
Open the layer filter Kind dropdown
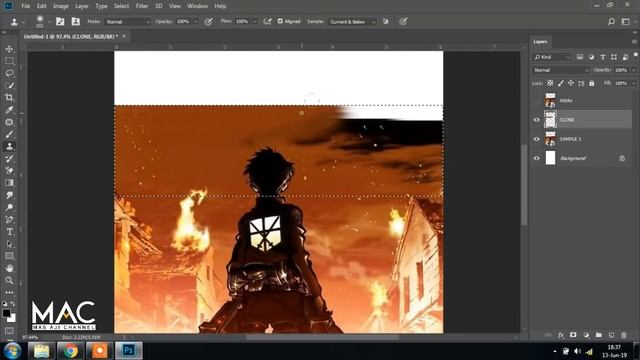551,57
